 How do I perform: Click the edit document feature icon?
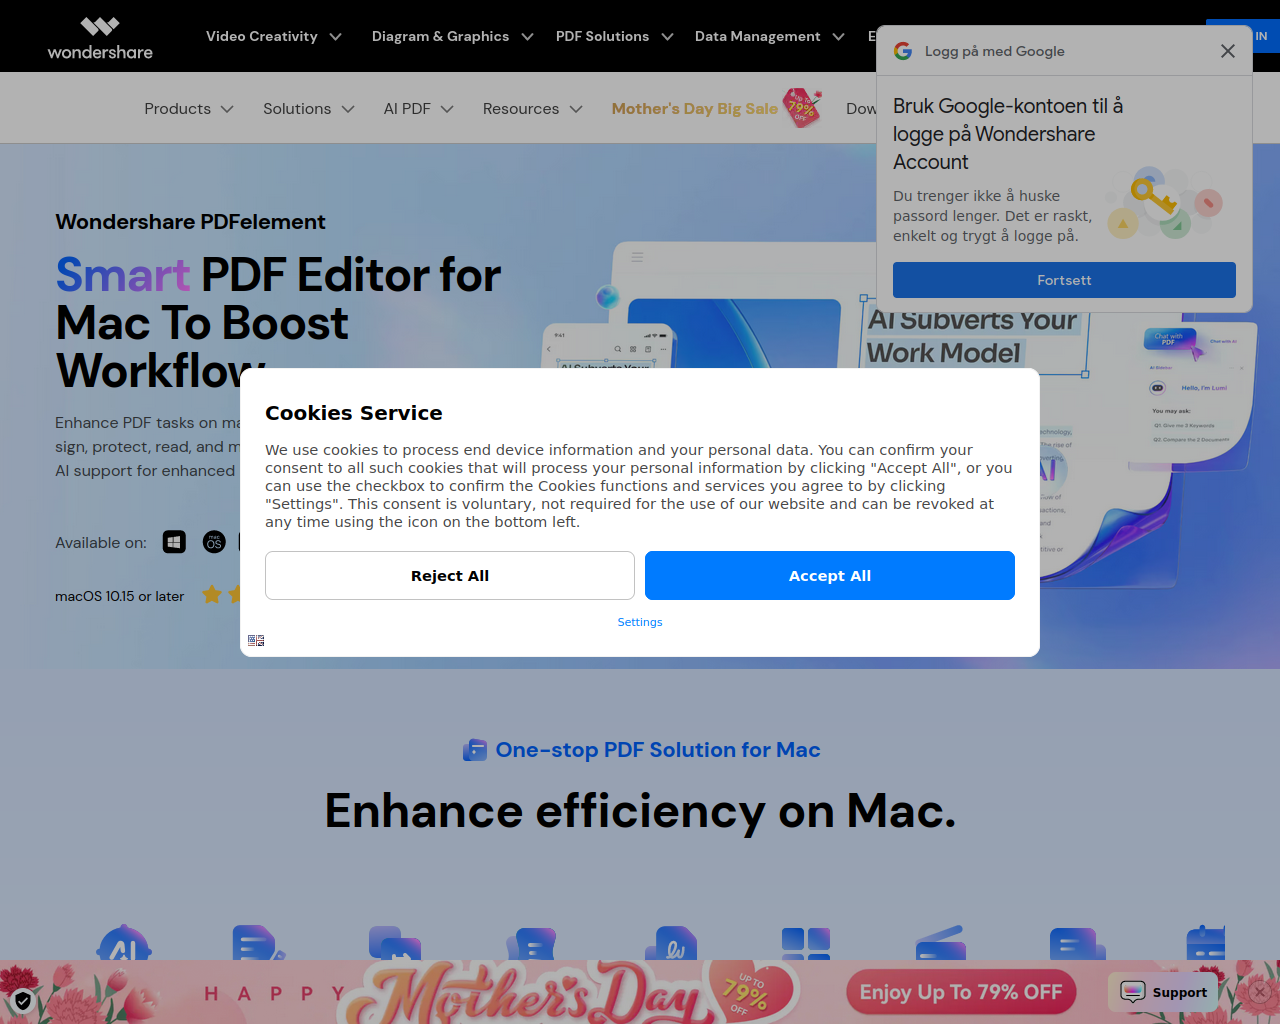(x=258, y=943)
